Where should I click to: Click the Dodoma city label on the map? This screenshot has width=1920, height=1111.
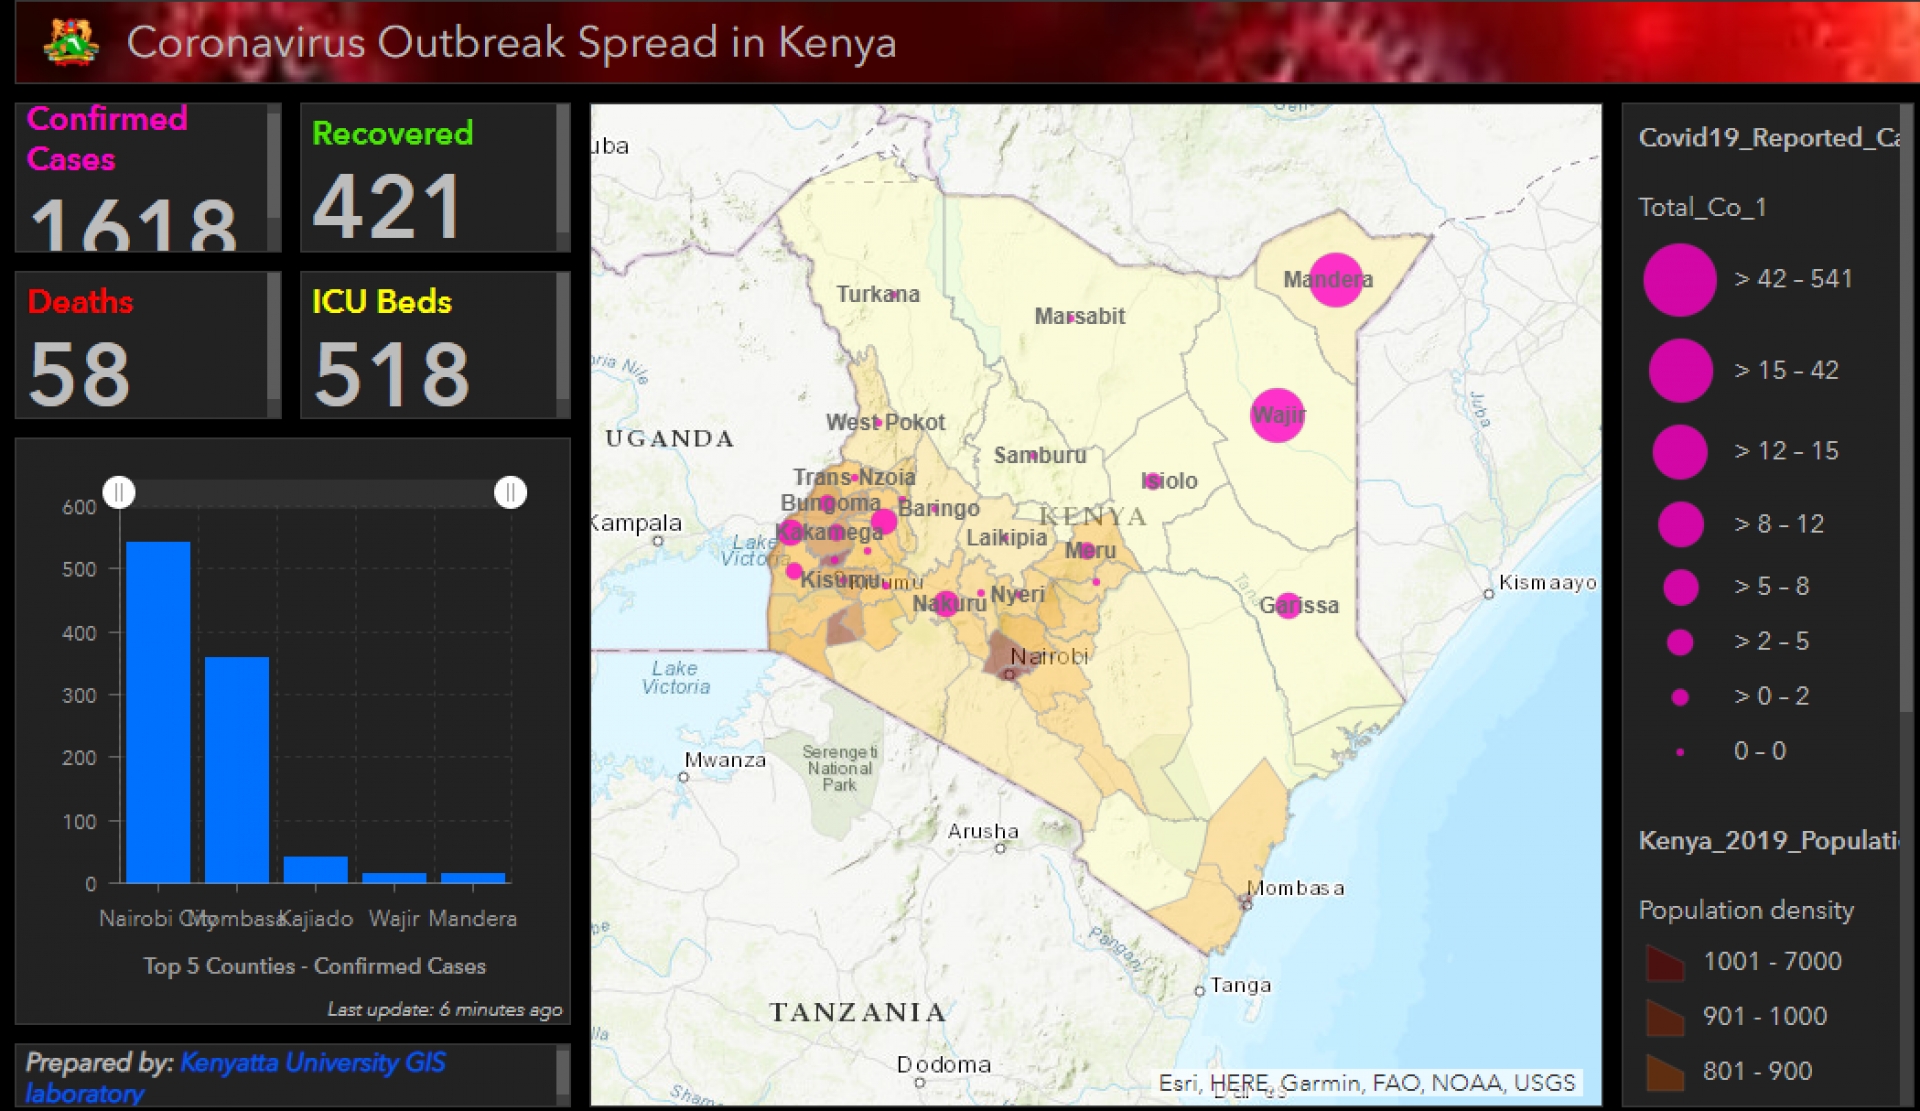click(943, 1065)
